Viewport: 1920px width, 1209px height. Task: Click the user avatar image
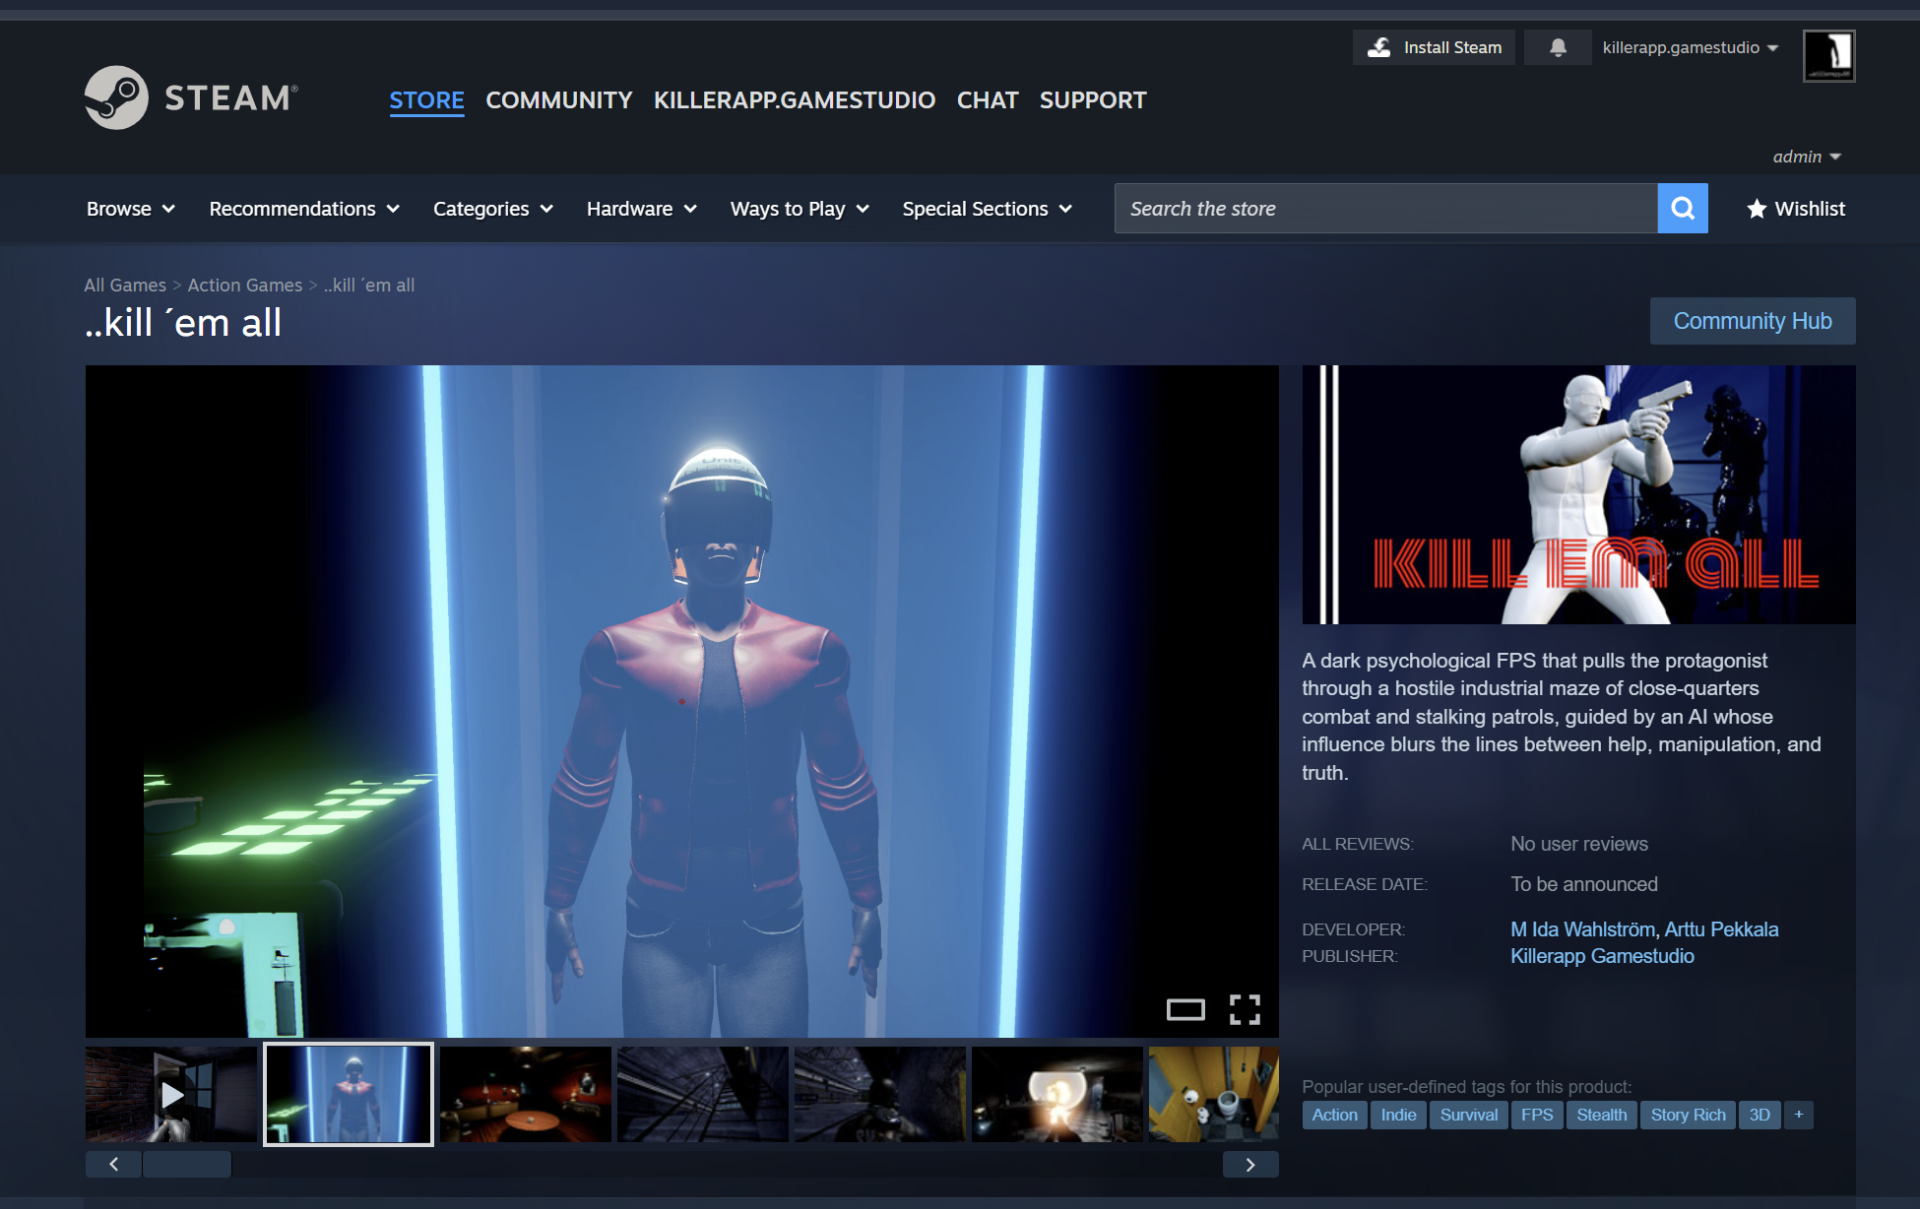point(1828,55)
